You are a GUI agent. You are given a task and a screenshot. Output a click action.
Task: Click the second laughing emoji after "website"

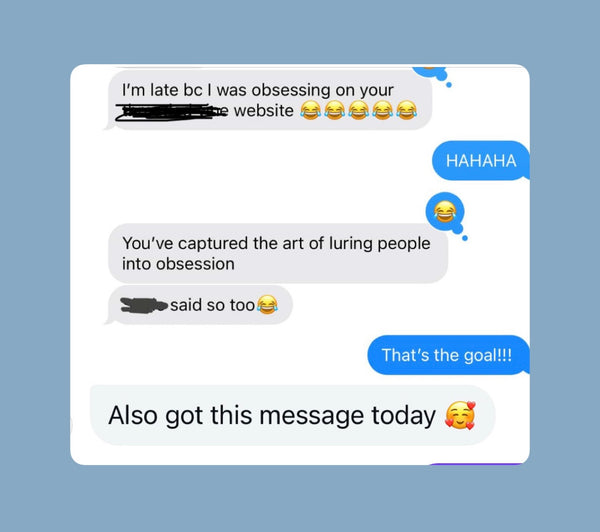334,111
